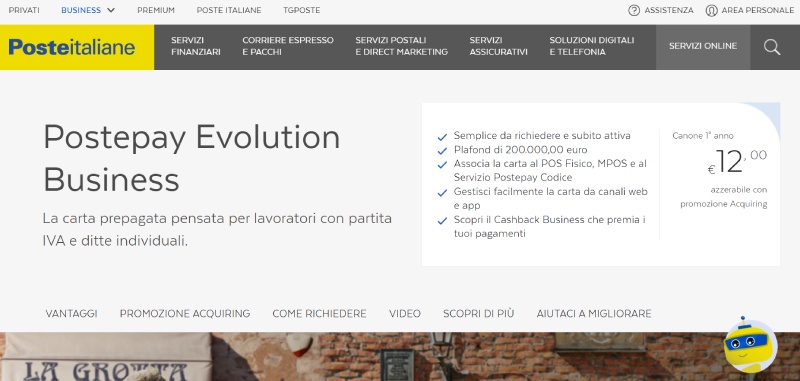Viewport: 800px width, 381px height.
Task: Jump to the Vantaggi section
Action: pos(71,314)
